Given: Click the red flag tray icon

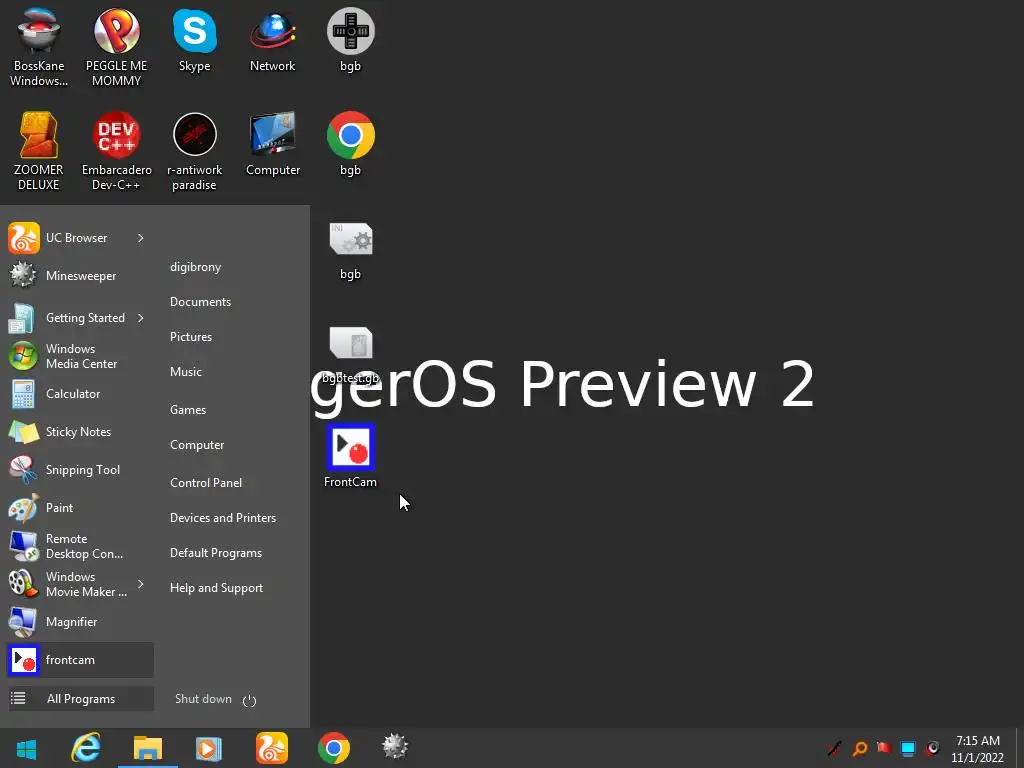Looking at the screenshot, I should click(x=884, y=748).
